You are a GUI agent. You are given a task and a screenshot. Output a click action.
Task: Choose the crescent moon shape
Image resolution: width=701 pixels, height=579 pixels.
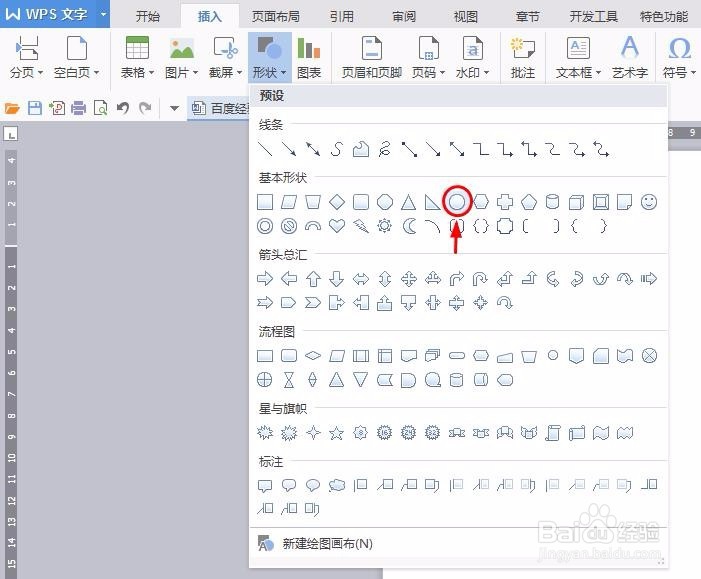point(408,226)
